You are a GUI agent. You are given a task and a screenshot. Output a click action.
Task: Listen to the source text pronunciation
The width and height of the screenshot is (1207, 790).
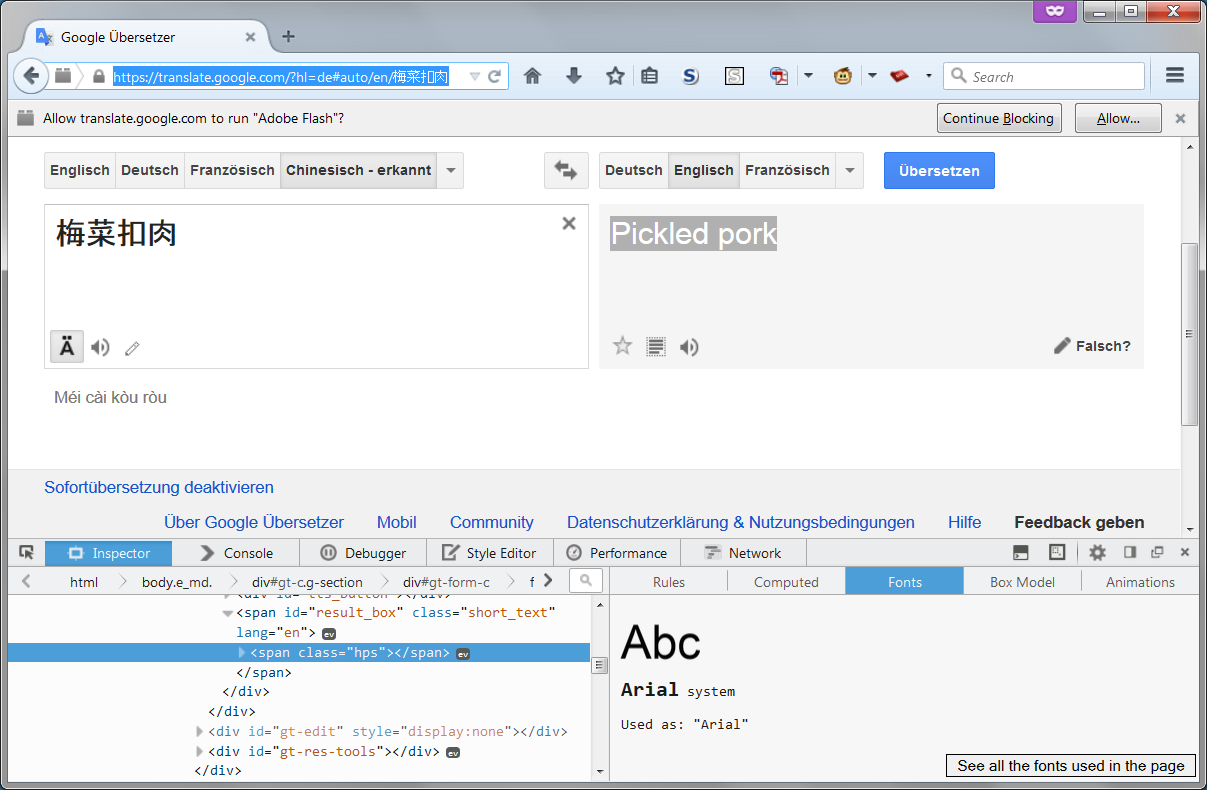100,348
